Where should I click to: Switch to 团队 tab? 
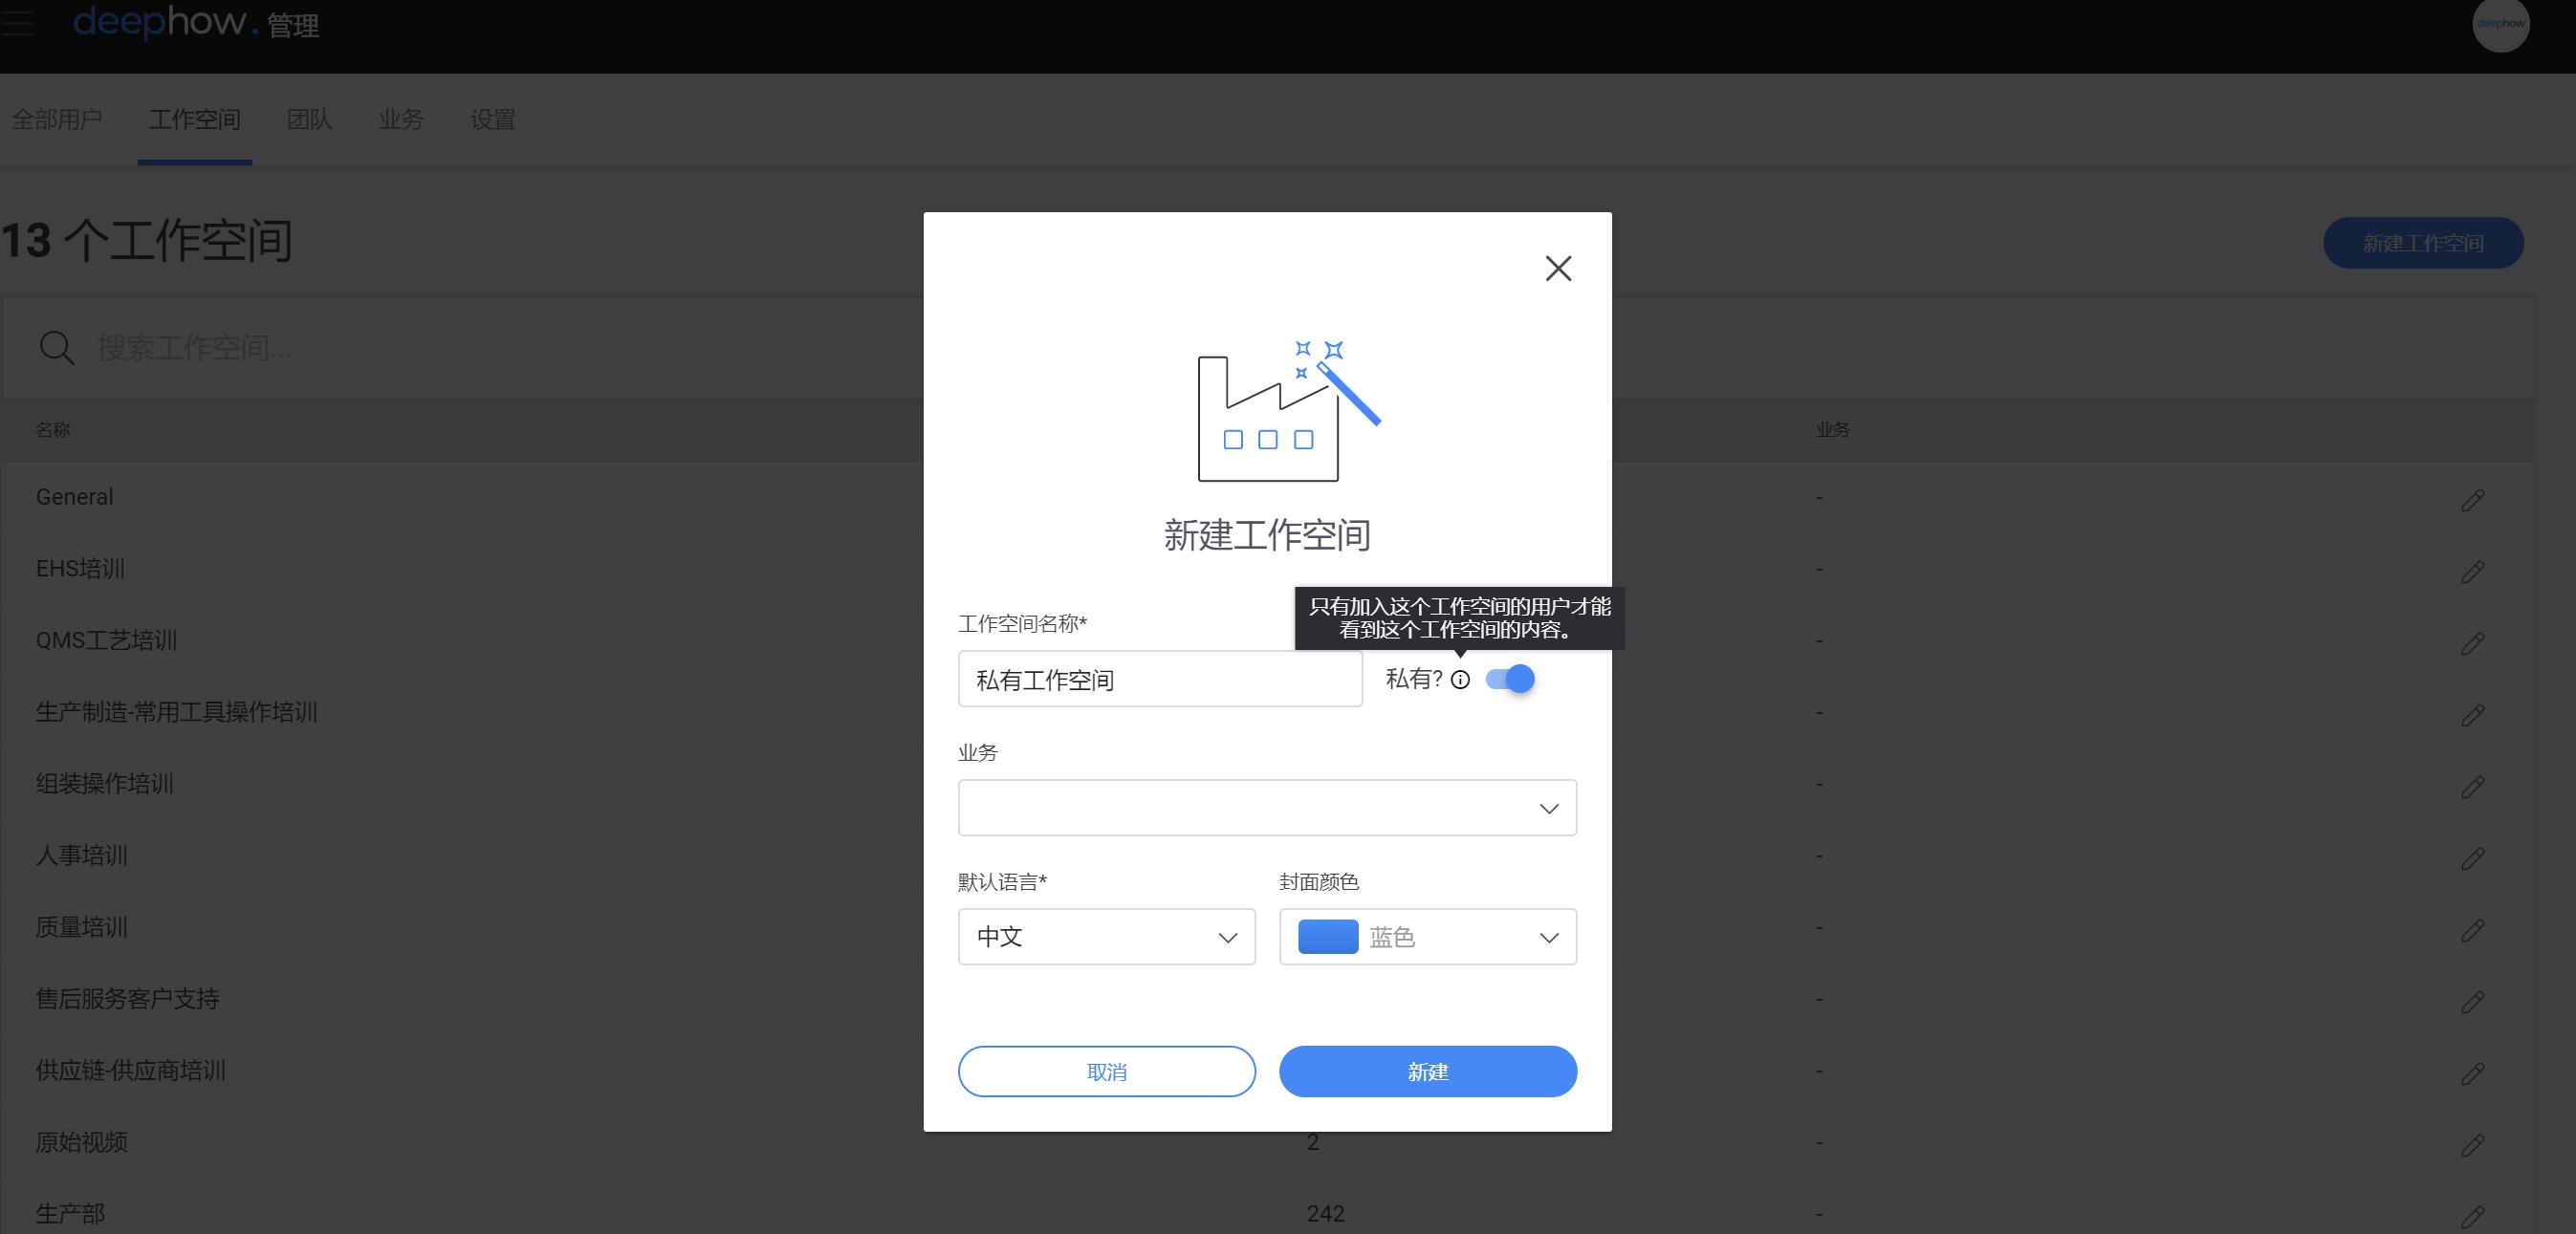[x=309, y=120]
